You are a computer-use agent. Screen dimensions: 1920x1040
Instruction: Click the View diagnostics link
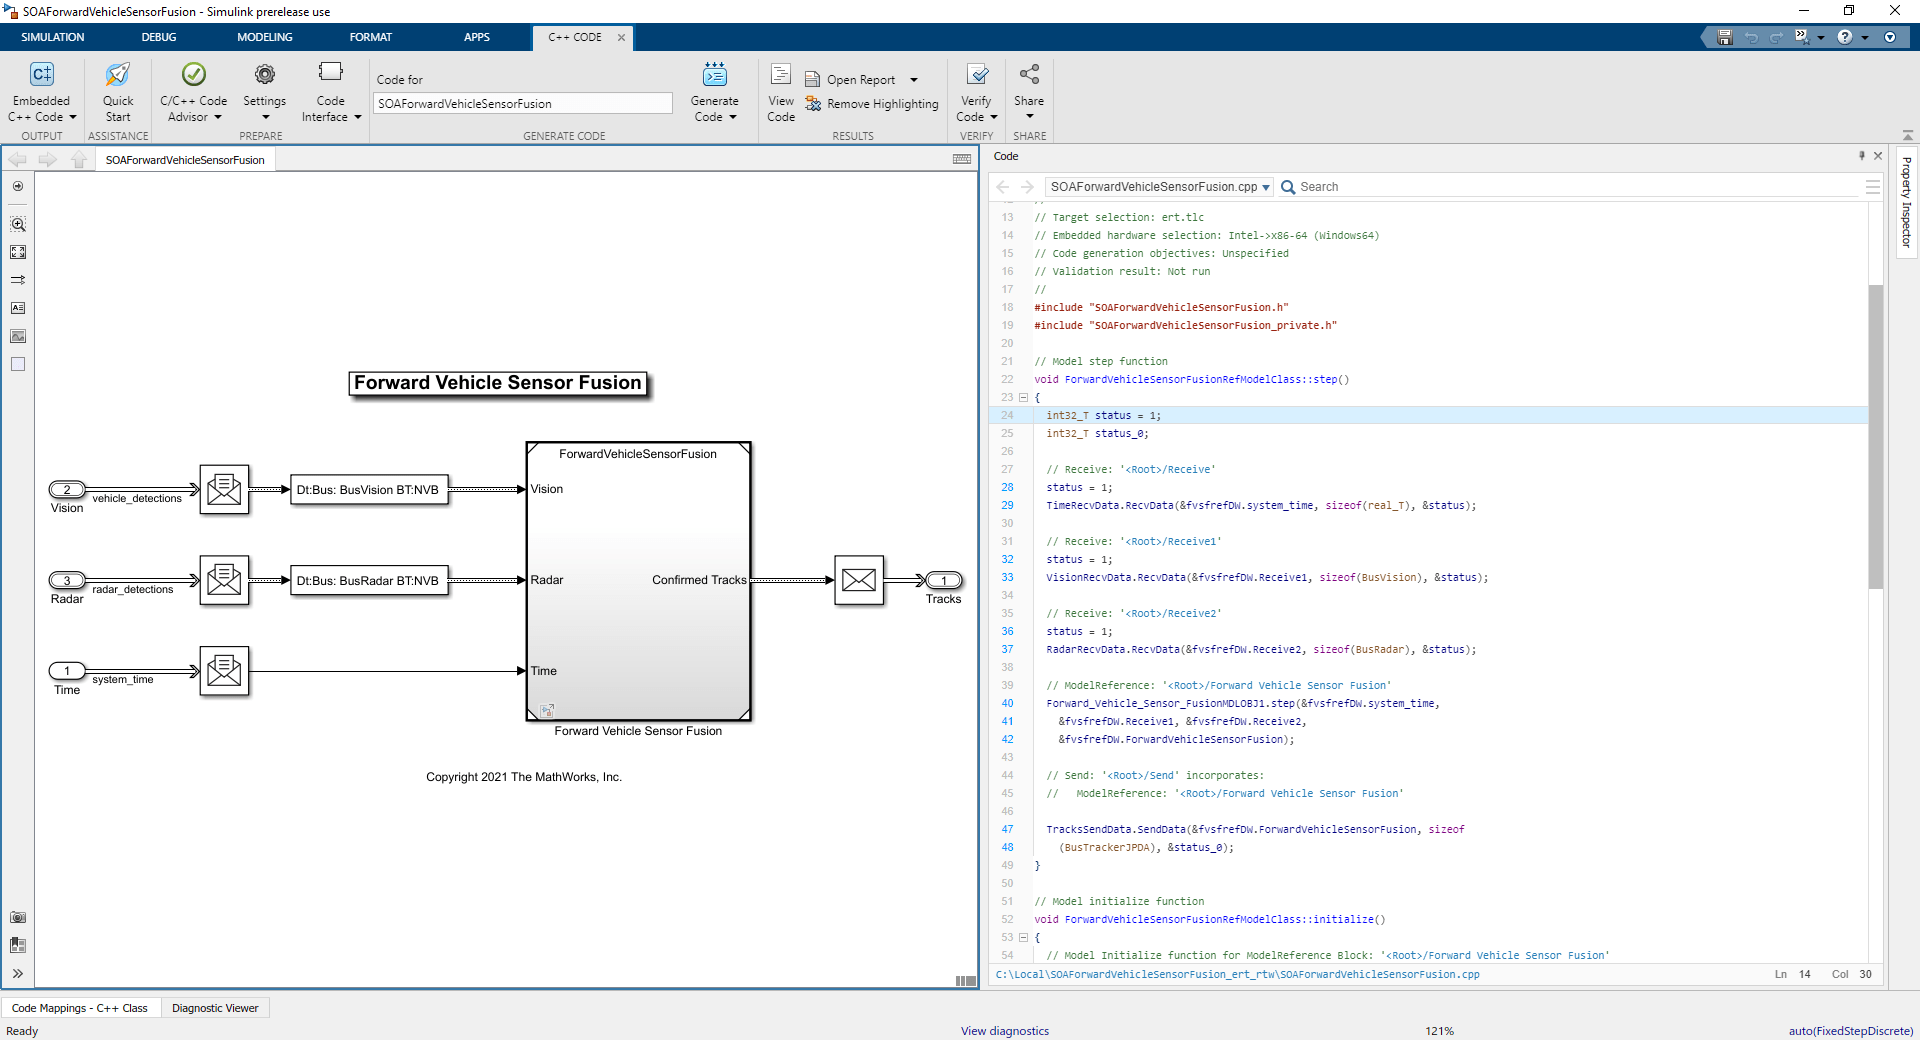1004,1031
